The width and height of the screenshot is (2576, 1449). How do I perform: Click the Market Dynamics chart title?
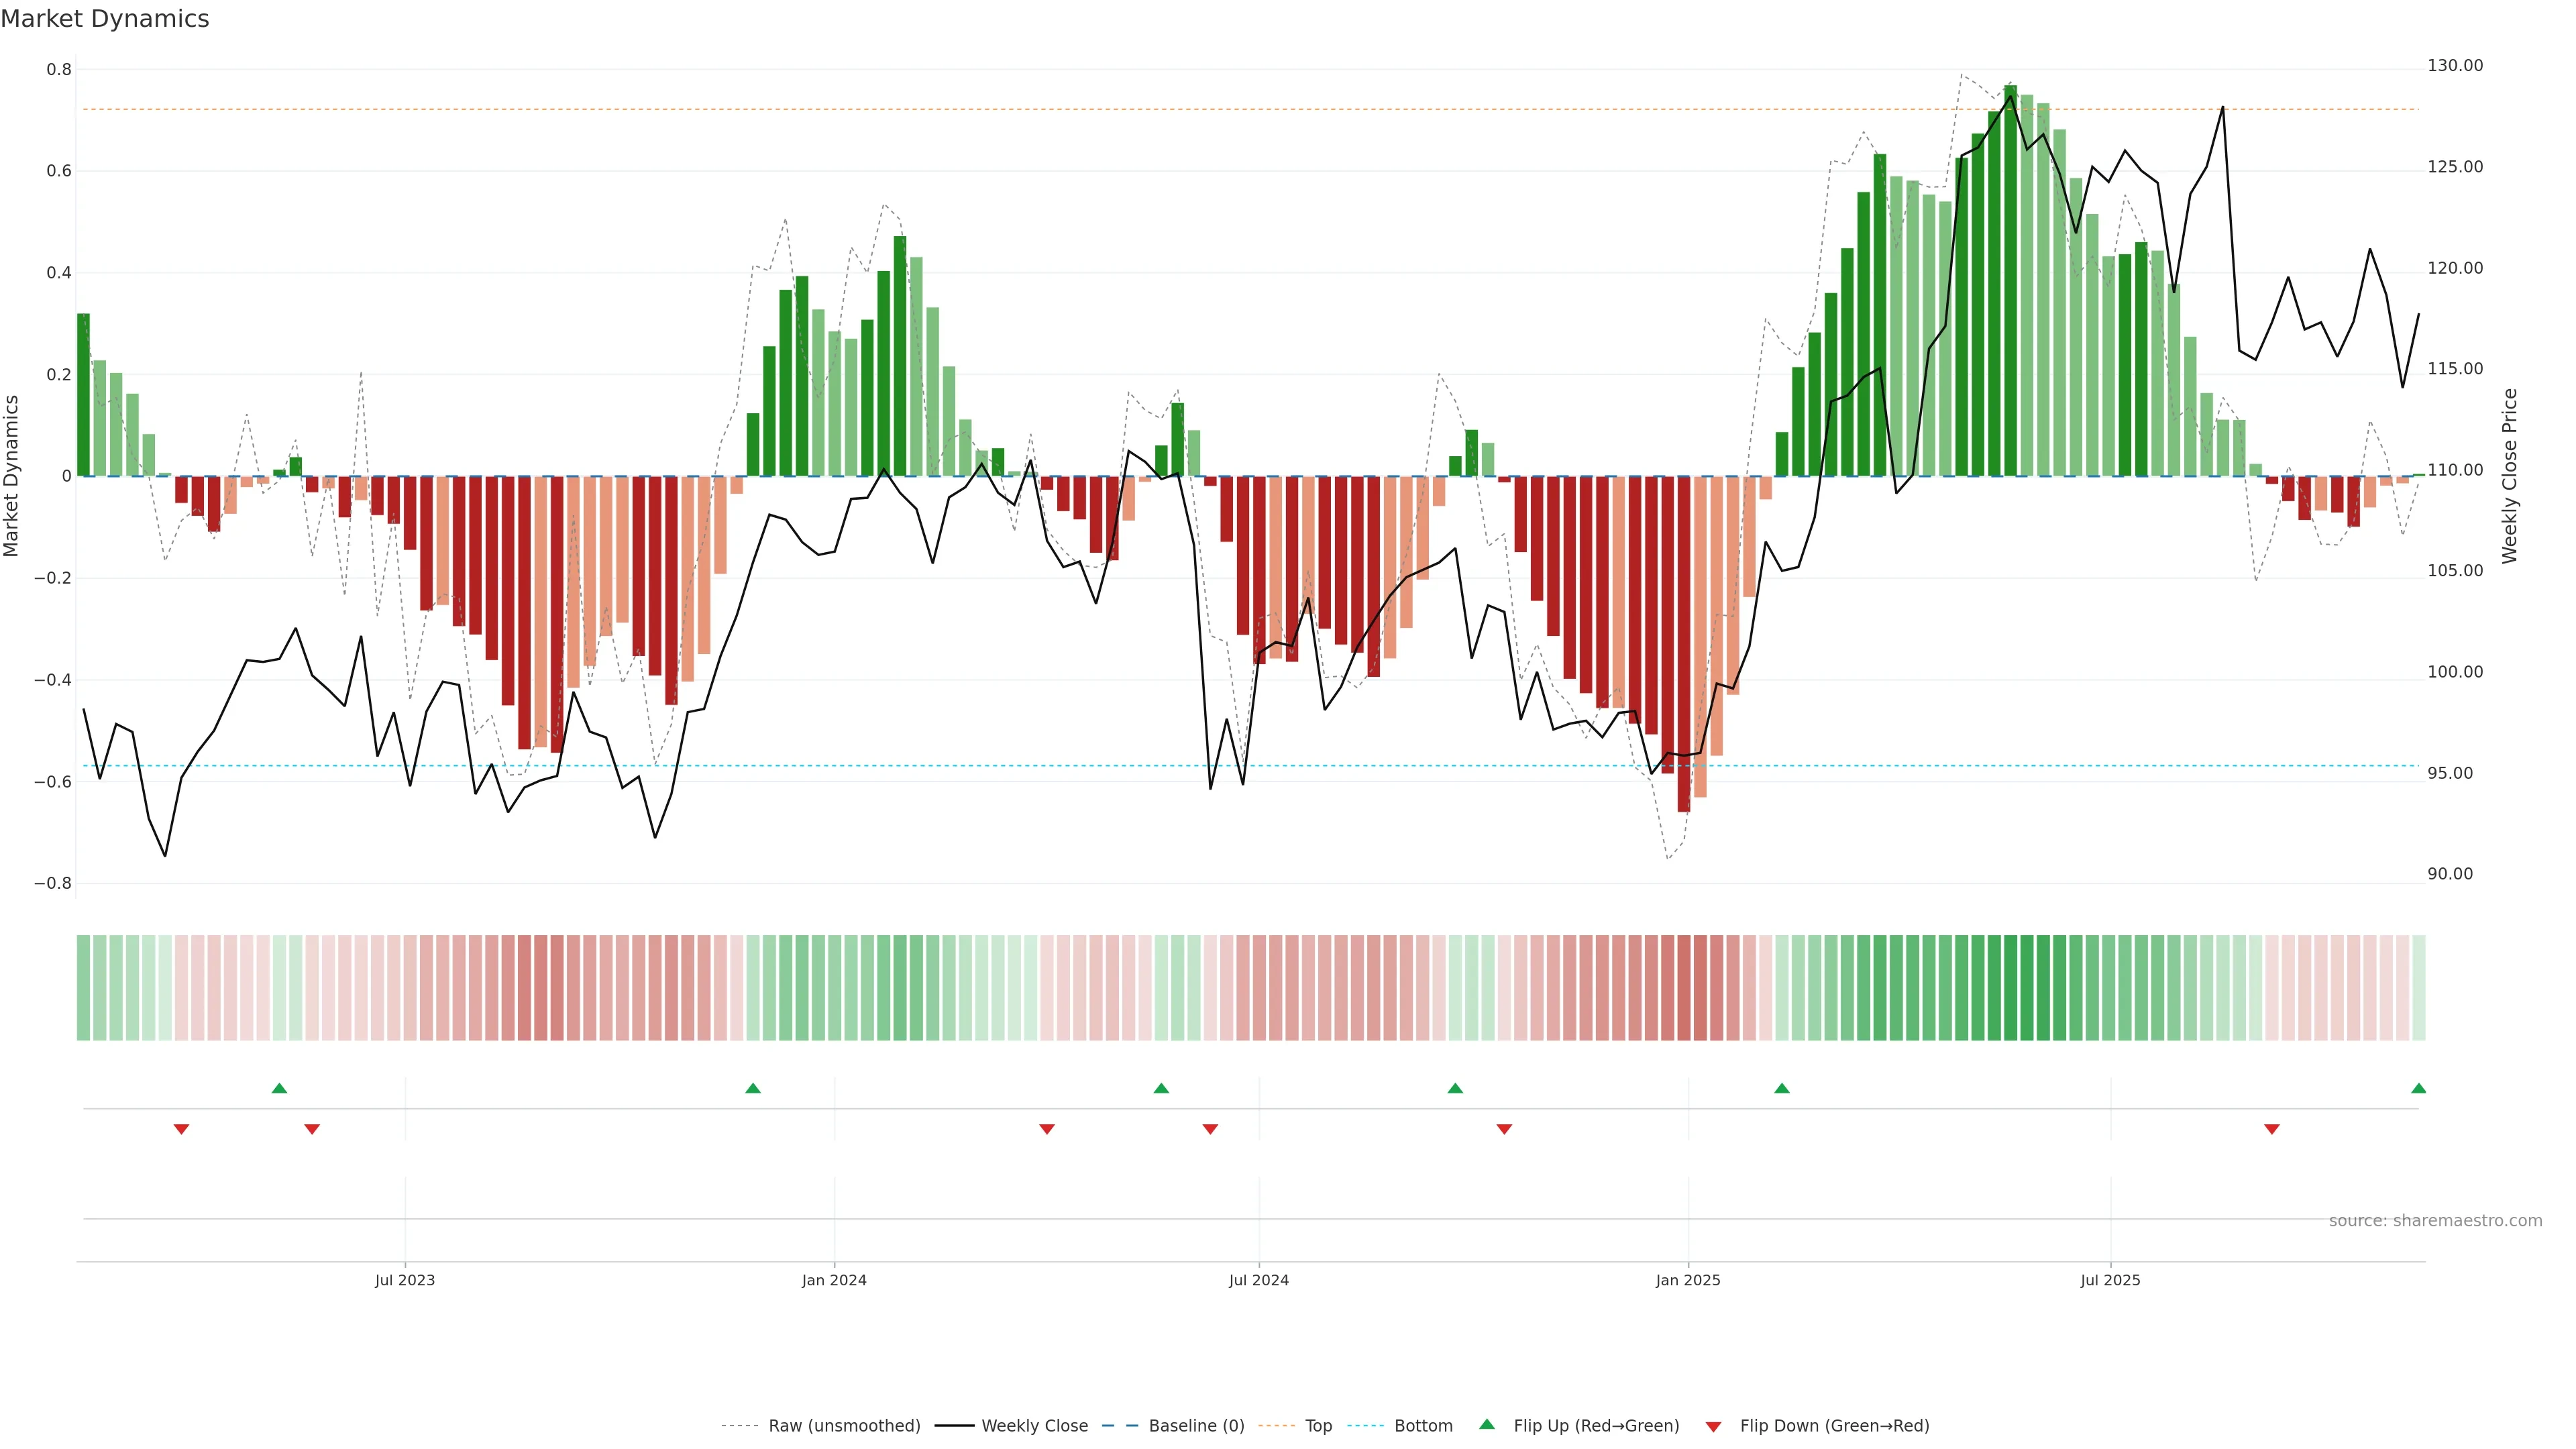coord(105,19)
